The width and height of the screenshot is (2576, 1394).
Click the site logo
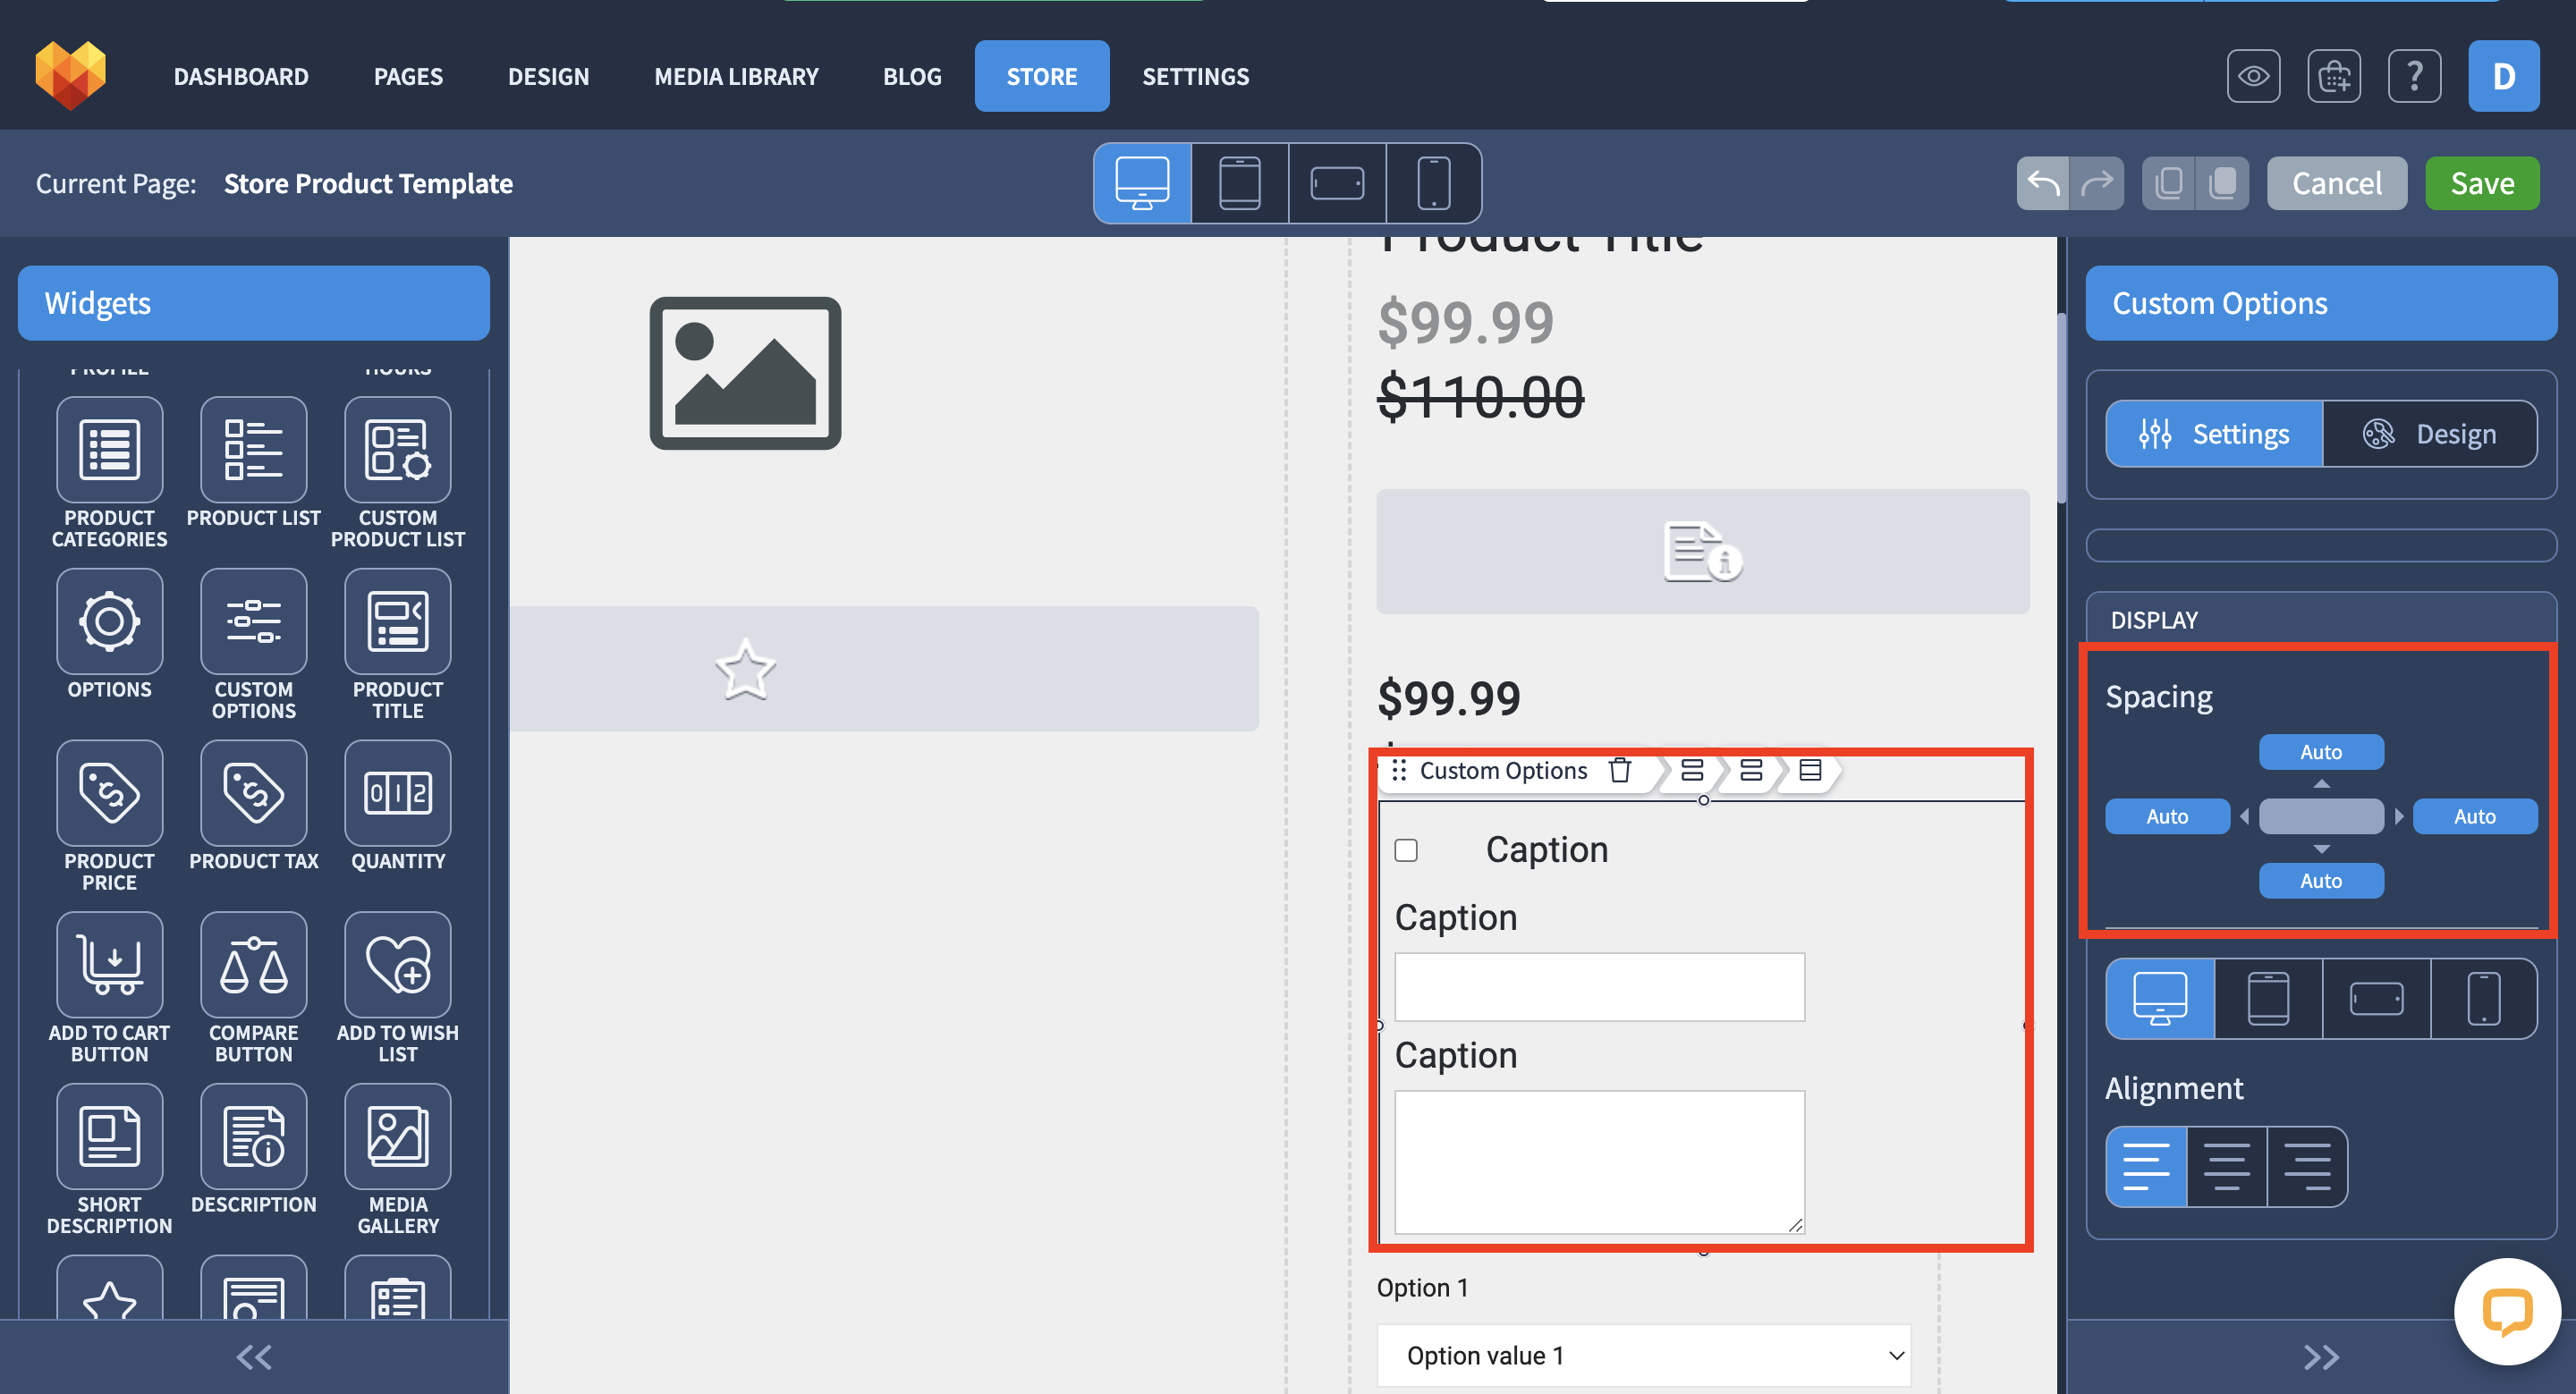pos(70,75)
